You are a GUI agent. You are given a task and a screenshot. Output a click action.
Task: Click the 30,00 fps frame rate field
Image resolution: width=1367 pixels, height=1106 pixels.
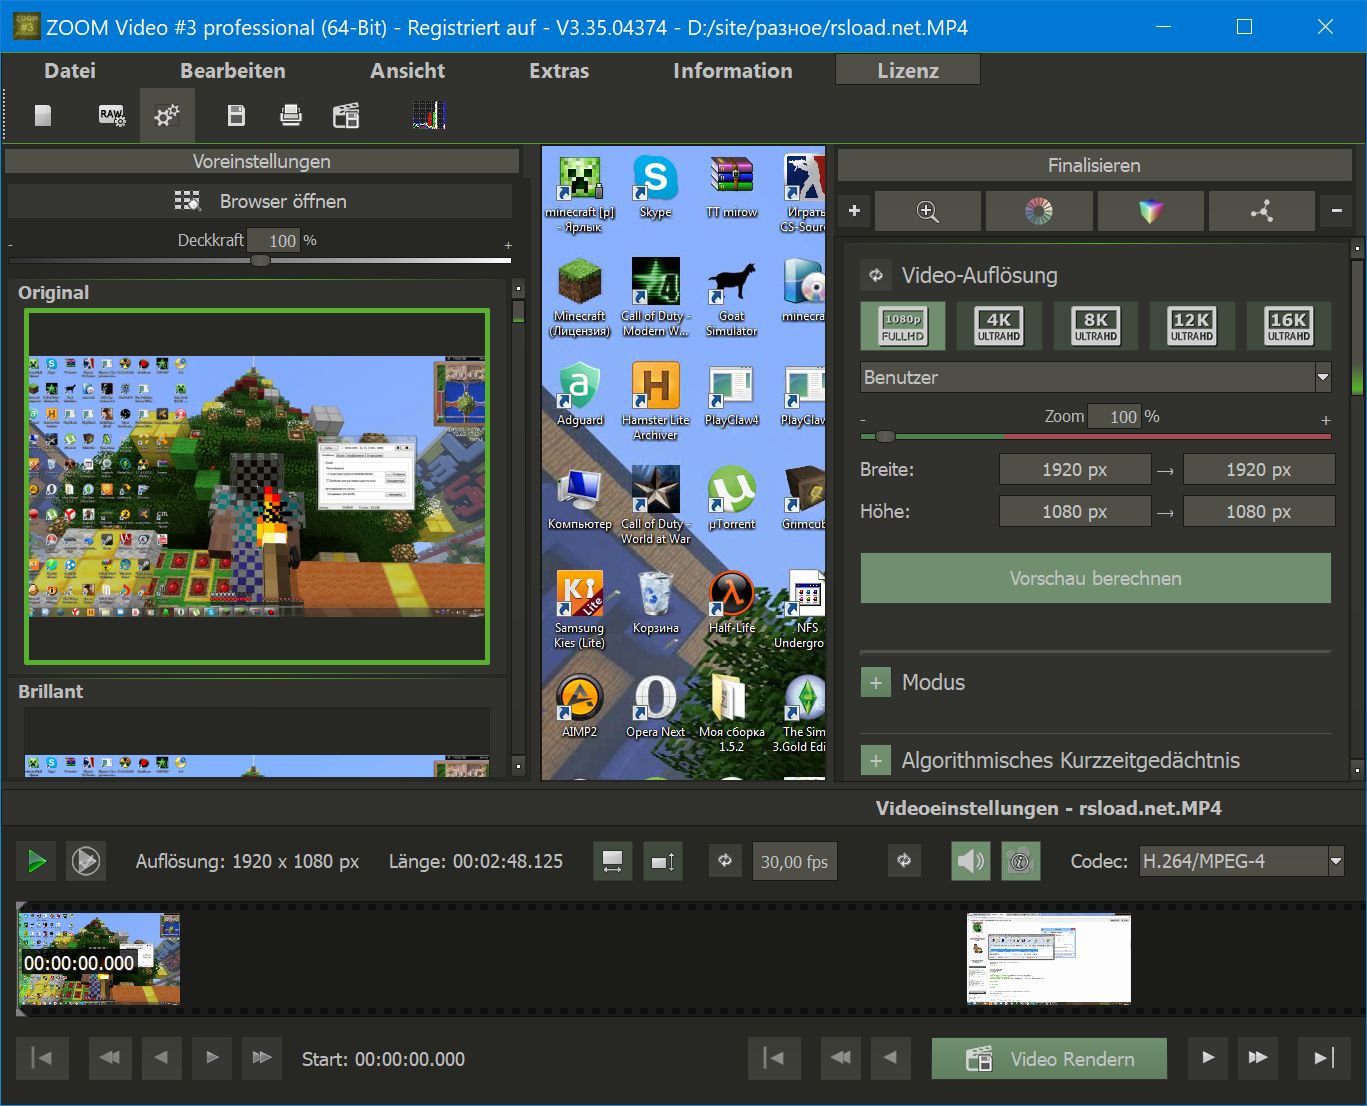coord(795,862)
